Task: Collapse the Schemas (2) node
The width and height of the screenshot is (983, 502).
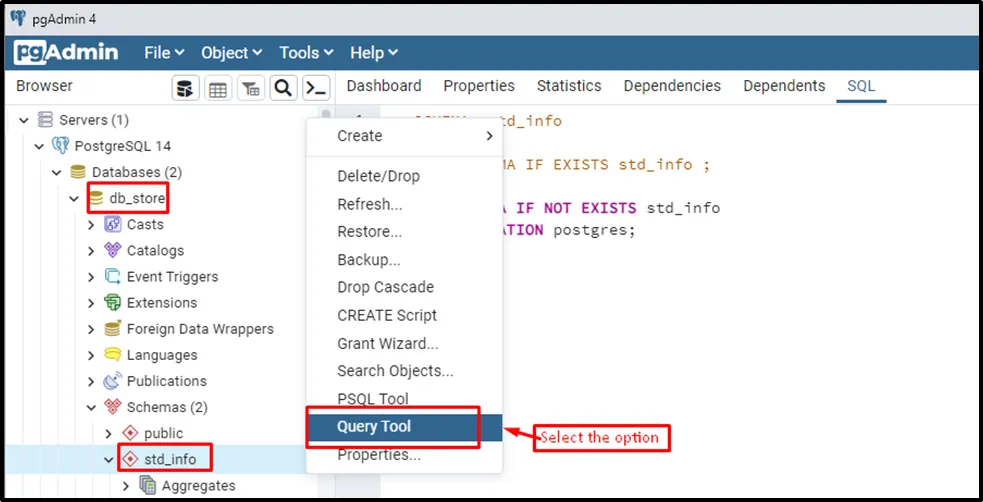Action: coord(91,407)
